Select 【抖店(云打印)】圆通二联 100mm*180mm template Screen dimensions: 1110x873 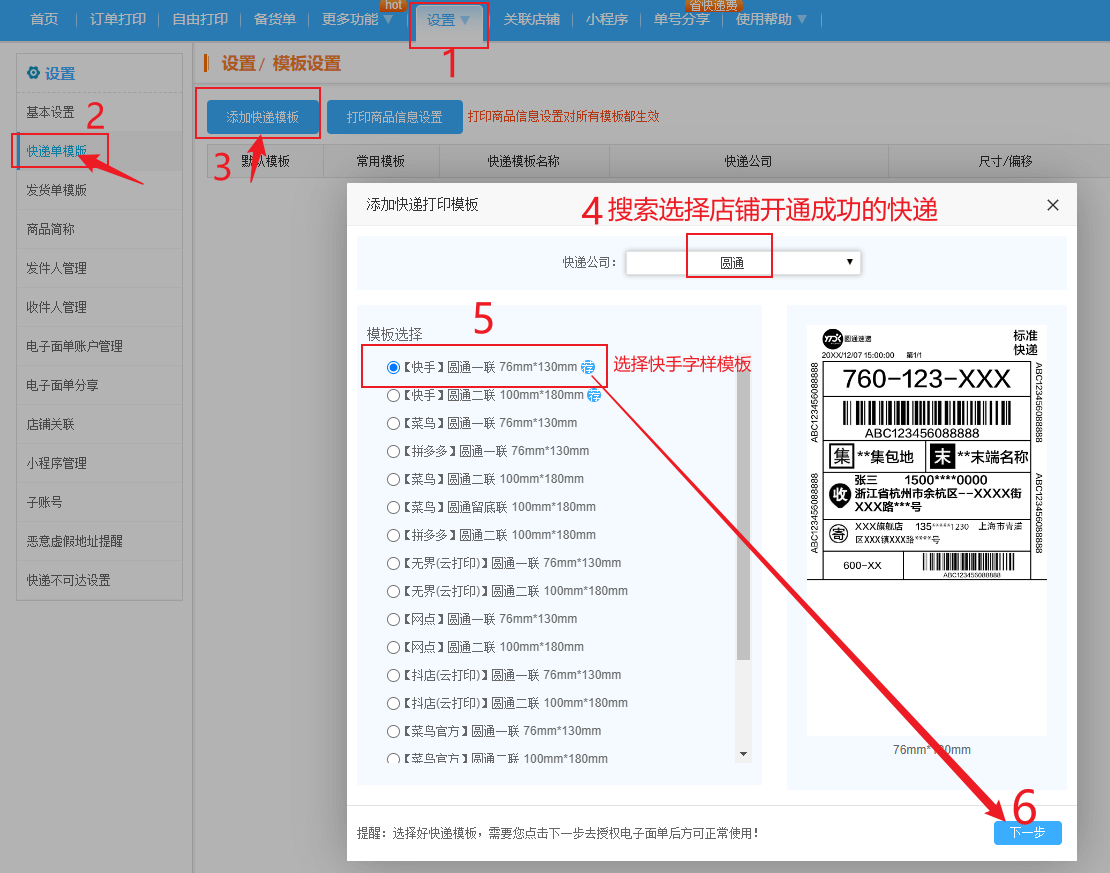coord(393,703)
